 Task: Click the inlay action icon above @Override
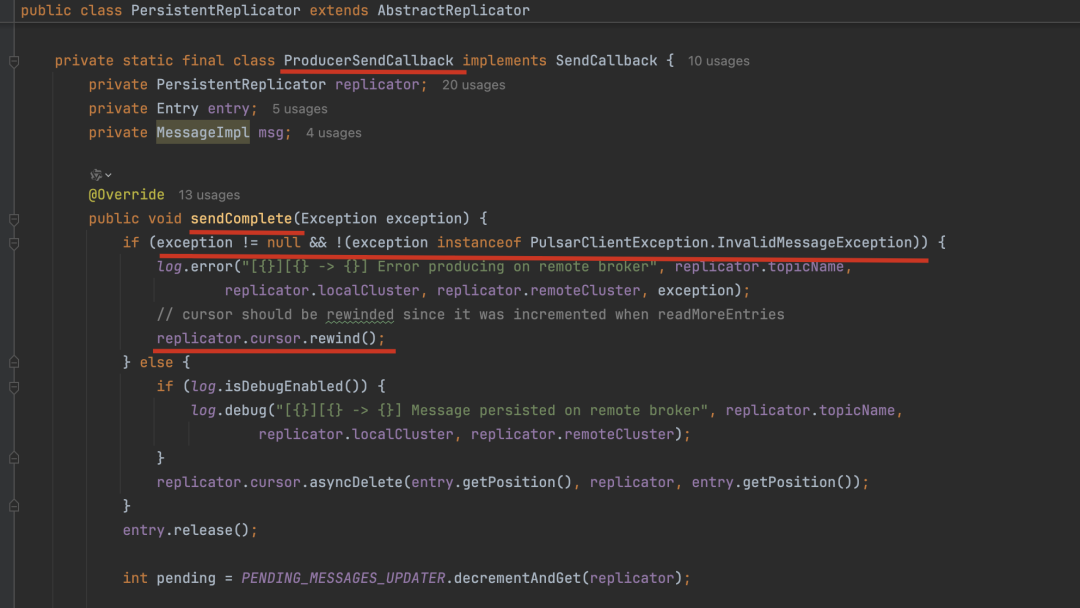96,175
